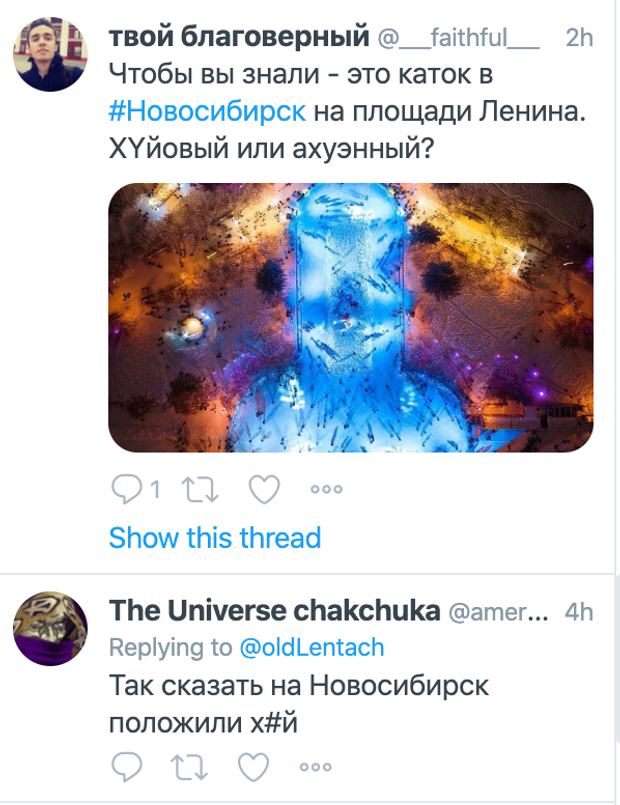The height and width of the screenshot is (805, 620).
Task: Like the tweet with the rink photo
Action: pos(264,489)
